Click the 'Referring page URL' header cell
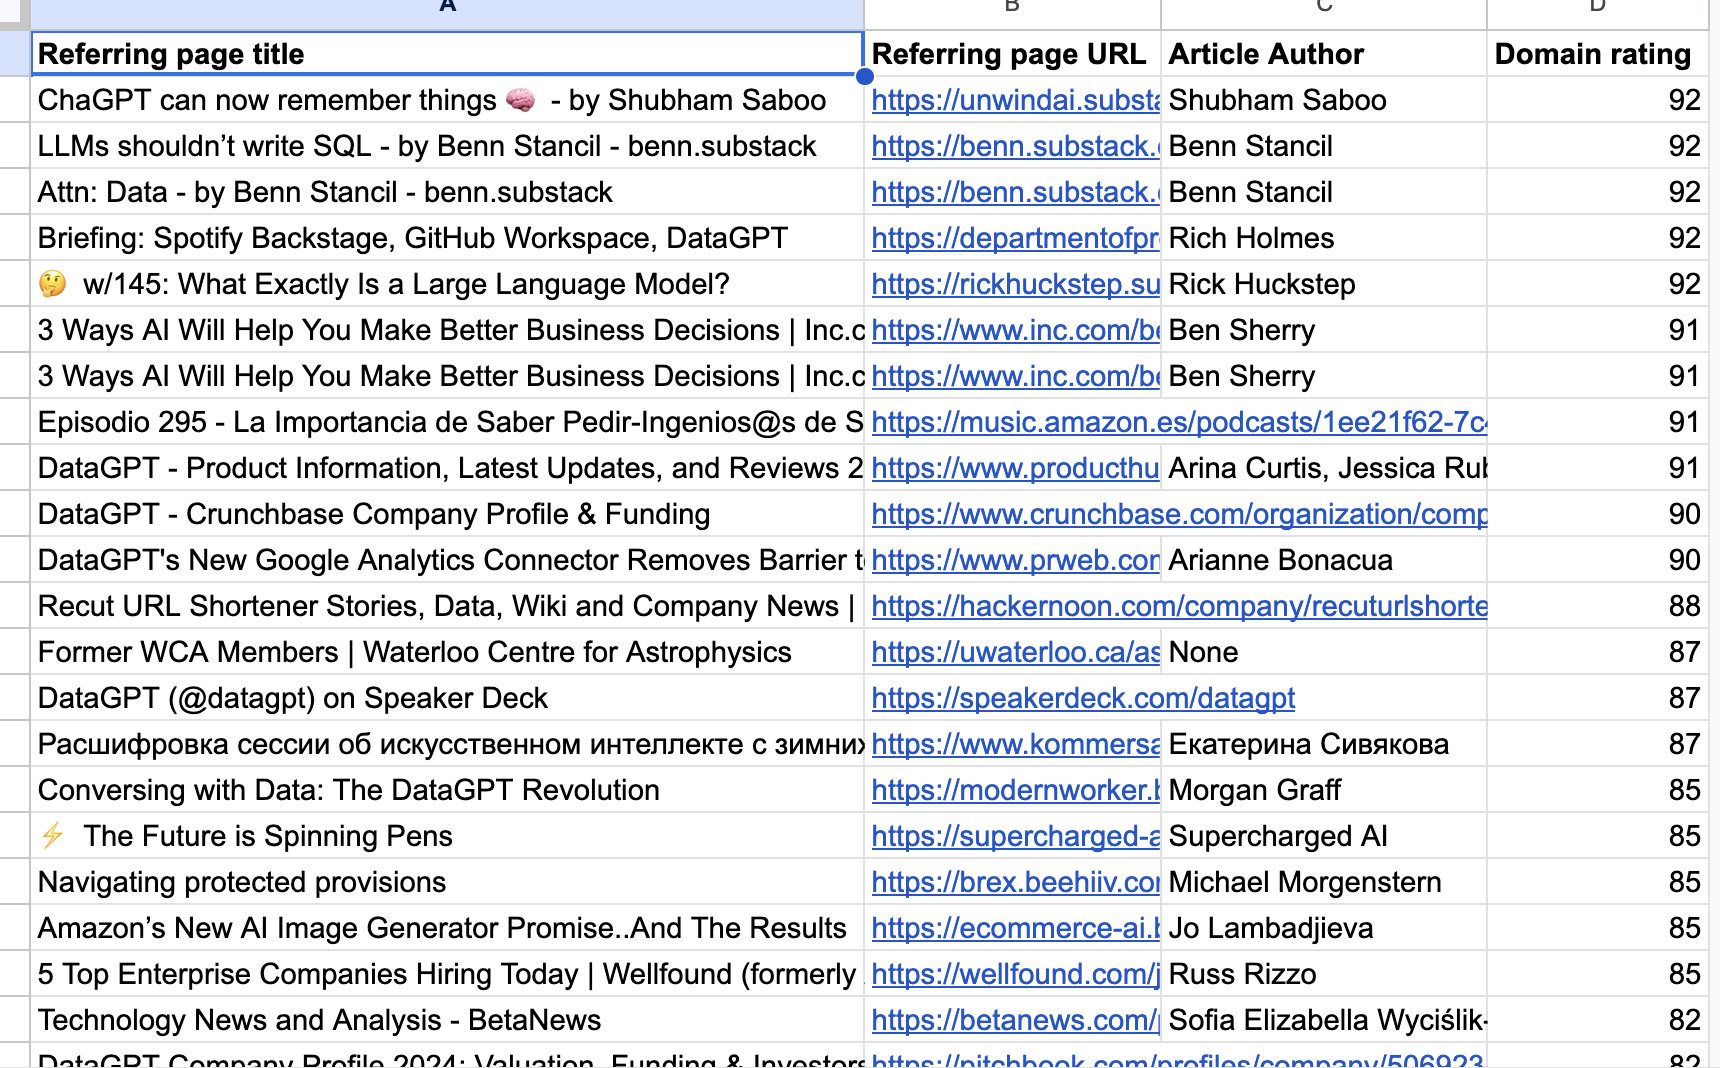The width and height of the screenshot is (1720, 1068). [1012, 54]
